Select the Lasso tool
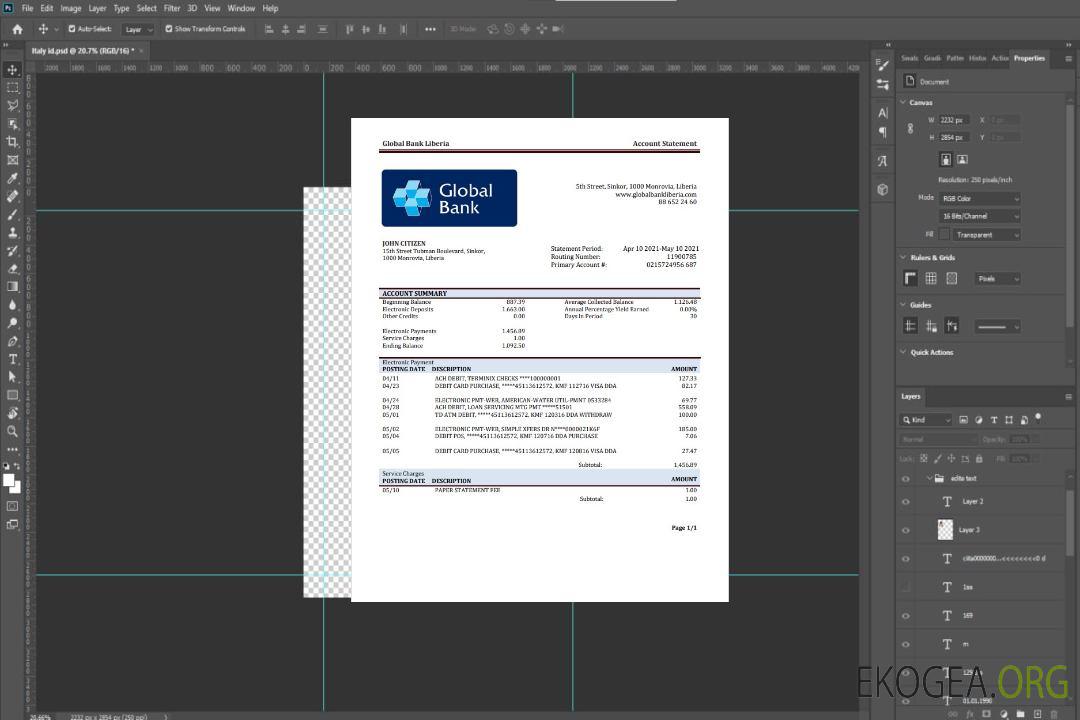 click(x=12, y=105)
